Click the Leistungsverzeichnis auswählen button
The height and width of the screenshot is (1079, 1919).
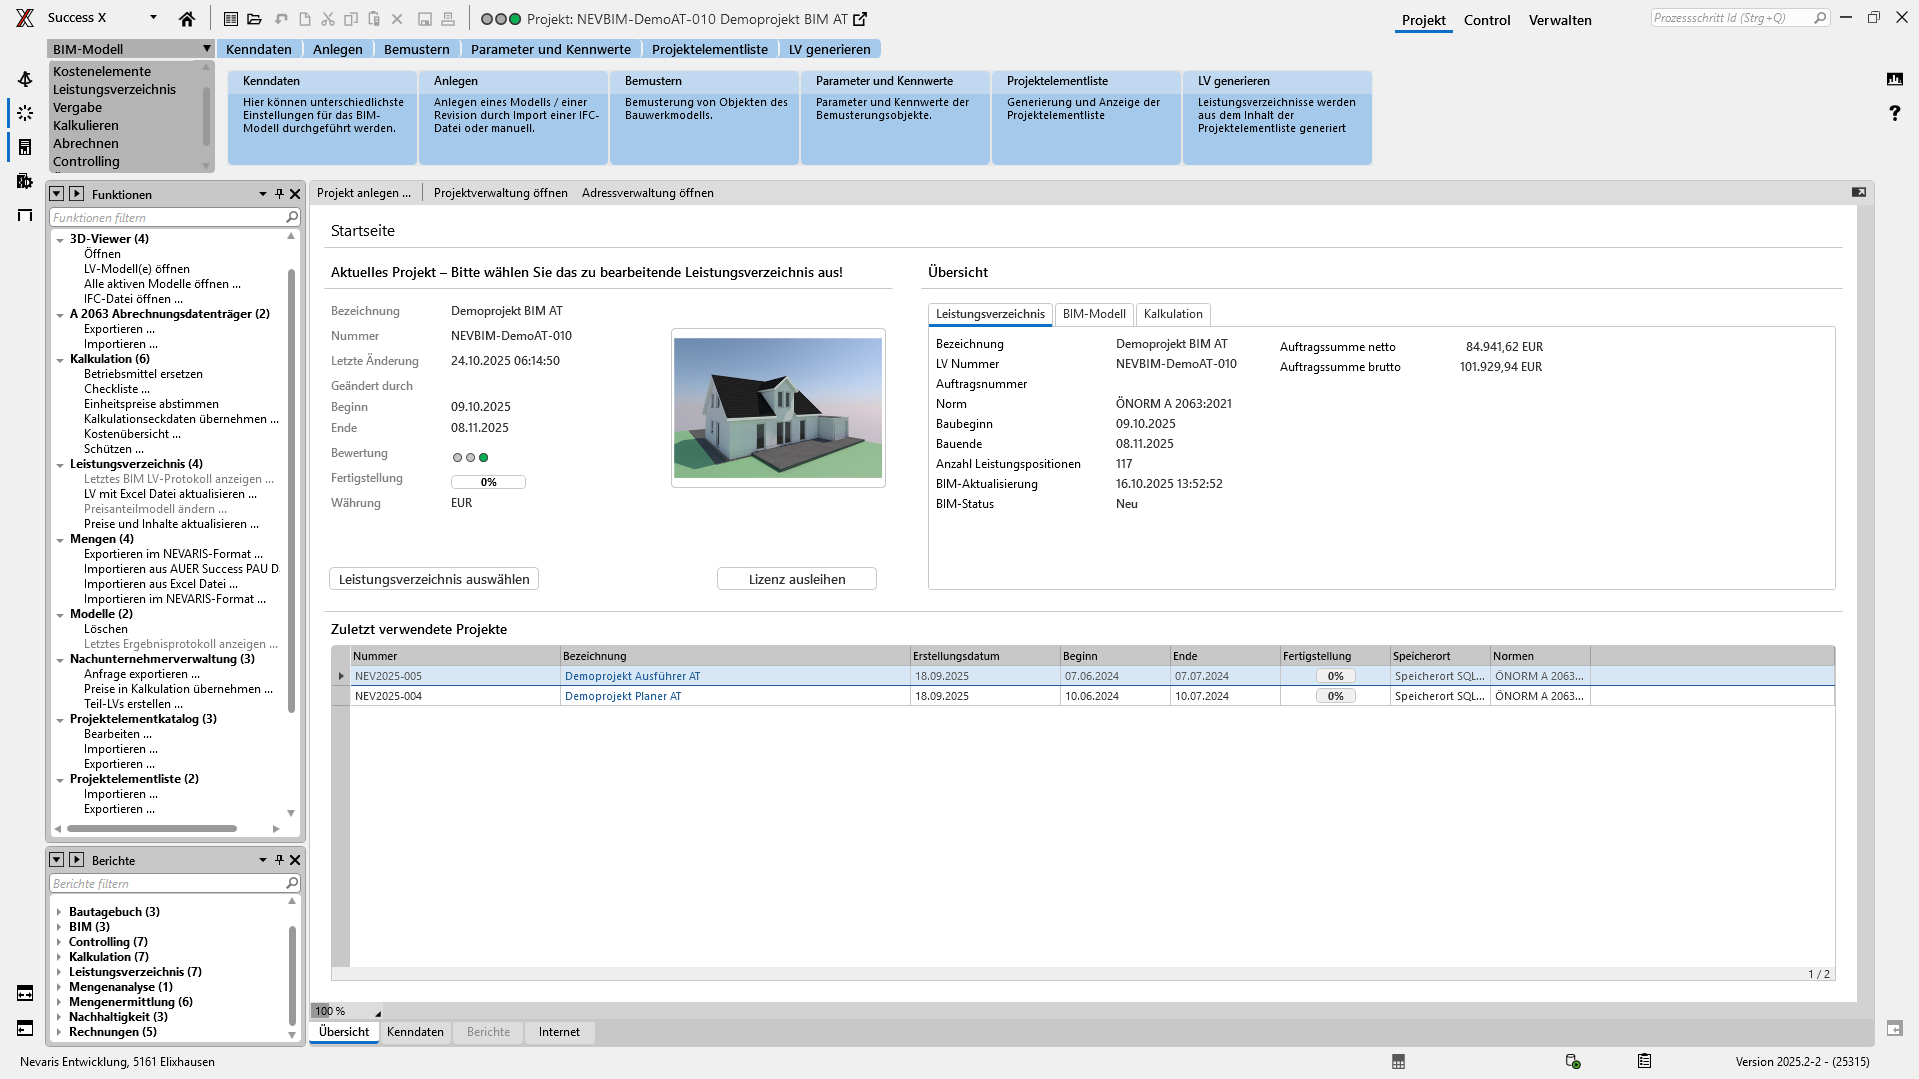click(433, 579)
